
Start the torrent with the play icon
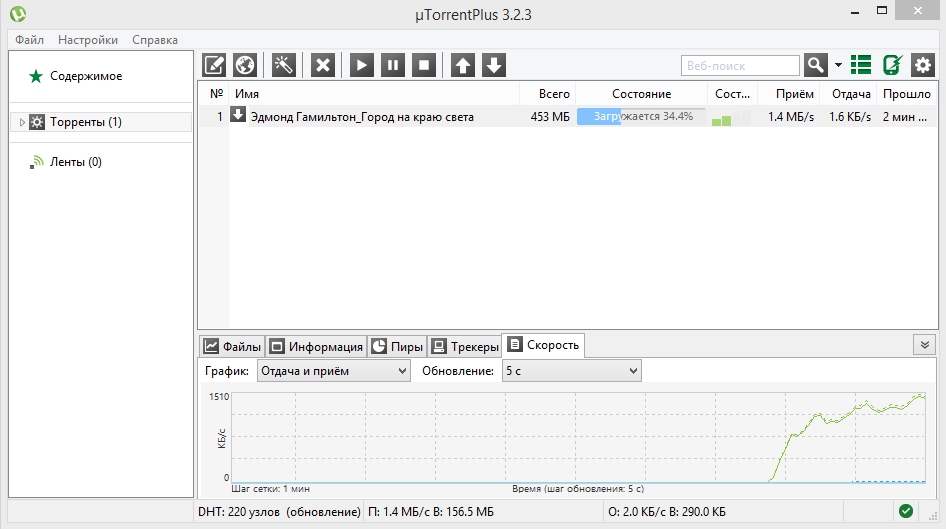(361, 65)
